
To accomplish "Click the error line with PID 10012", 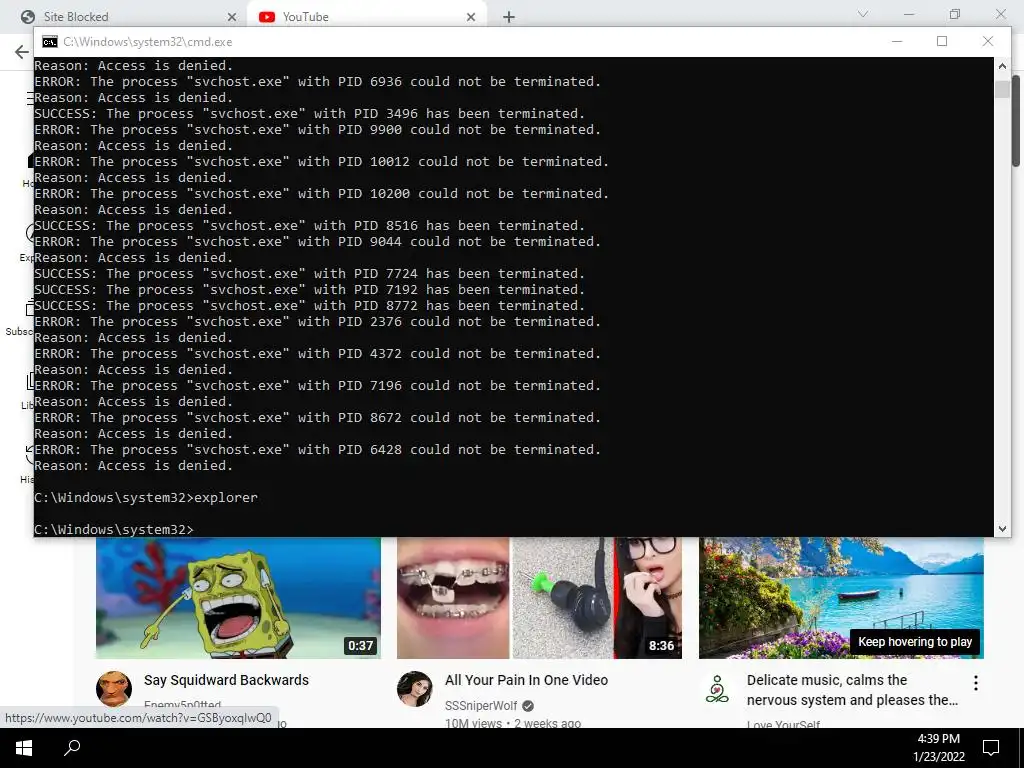I will [321, 162].
